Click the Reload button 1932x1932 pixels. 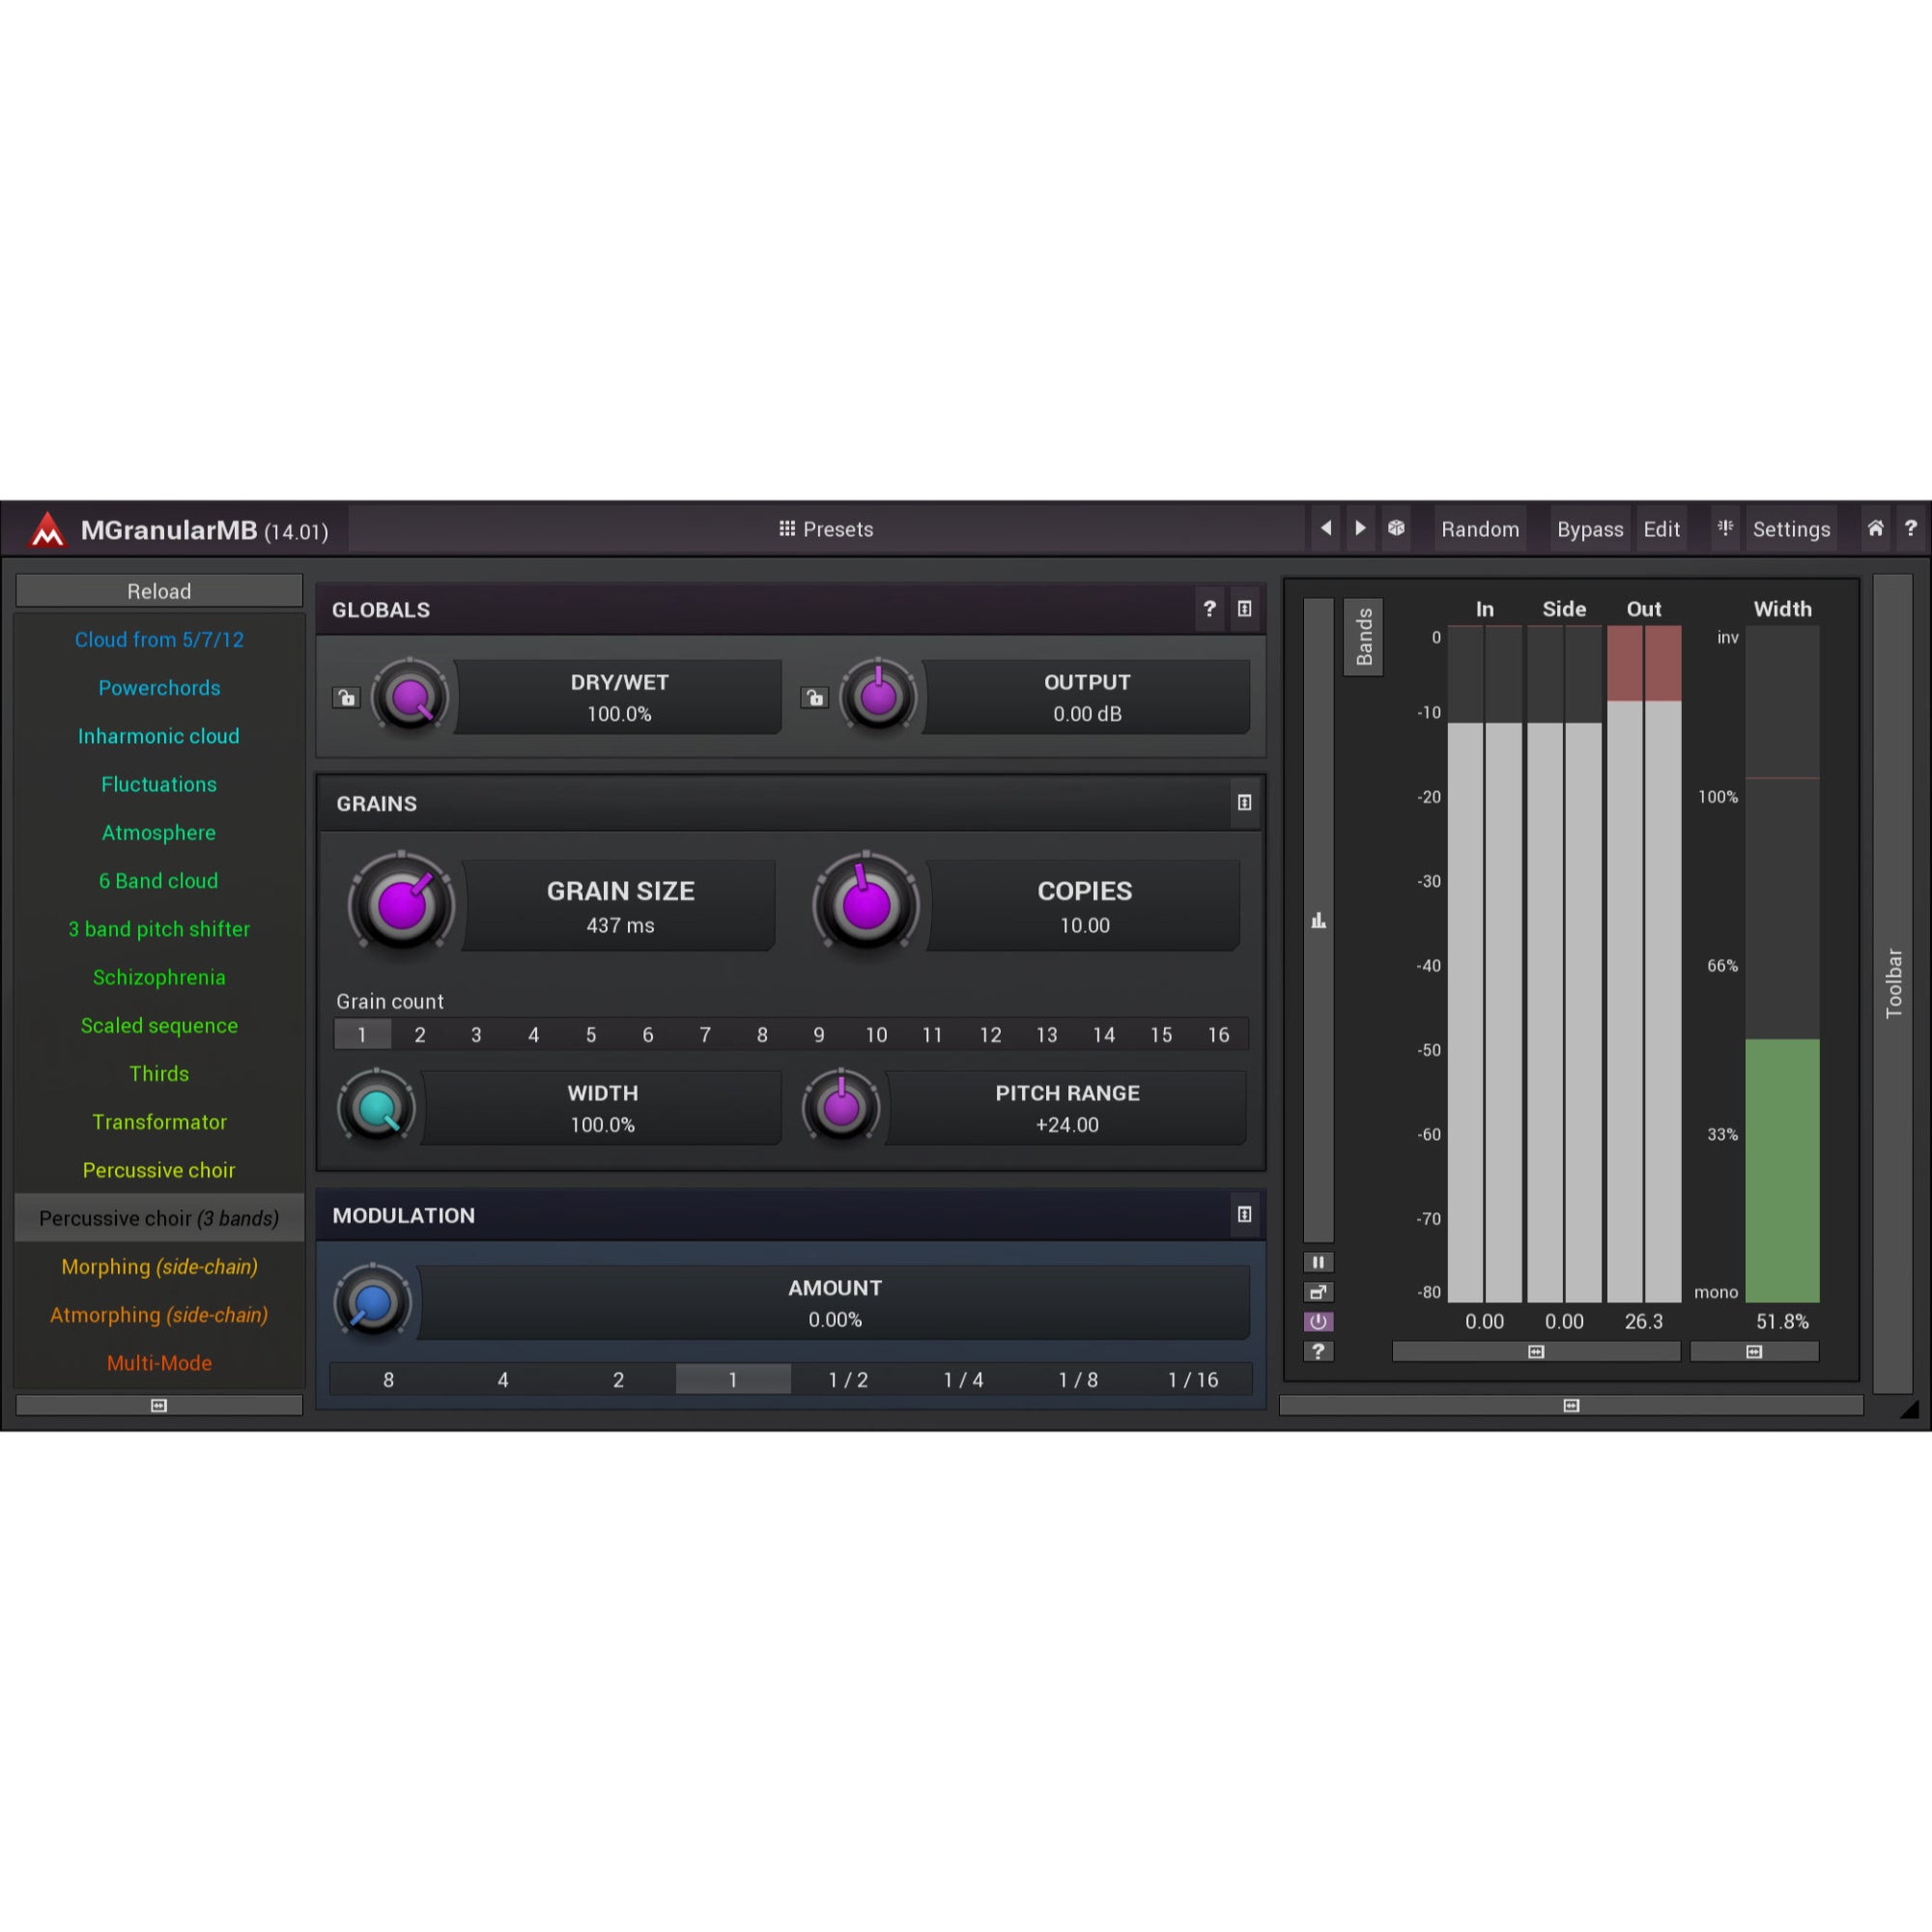pos(159,591)
